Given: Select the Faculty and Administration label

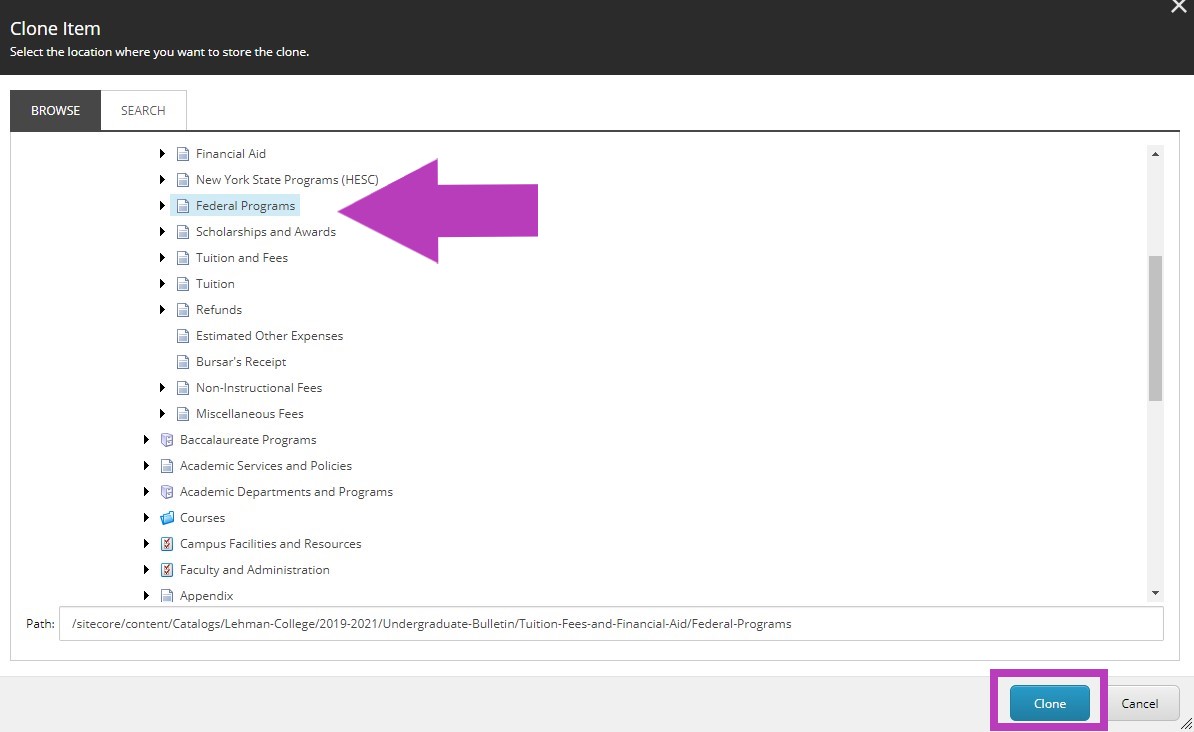Looking at the screenshot, I should (254, 570).
